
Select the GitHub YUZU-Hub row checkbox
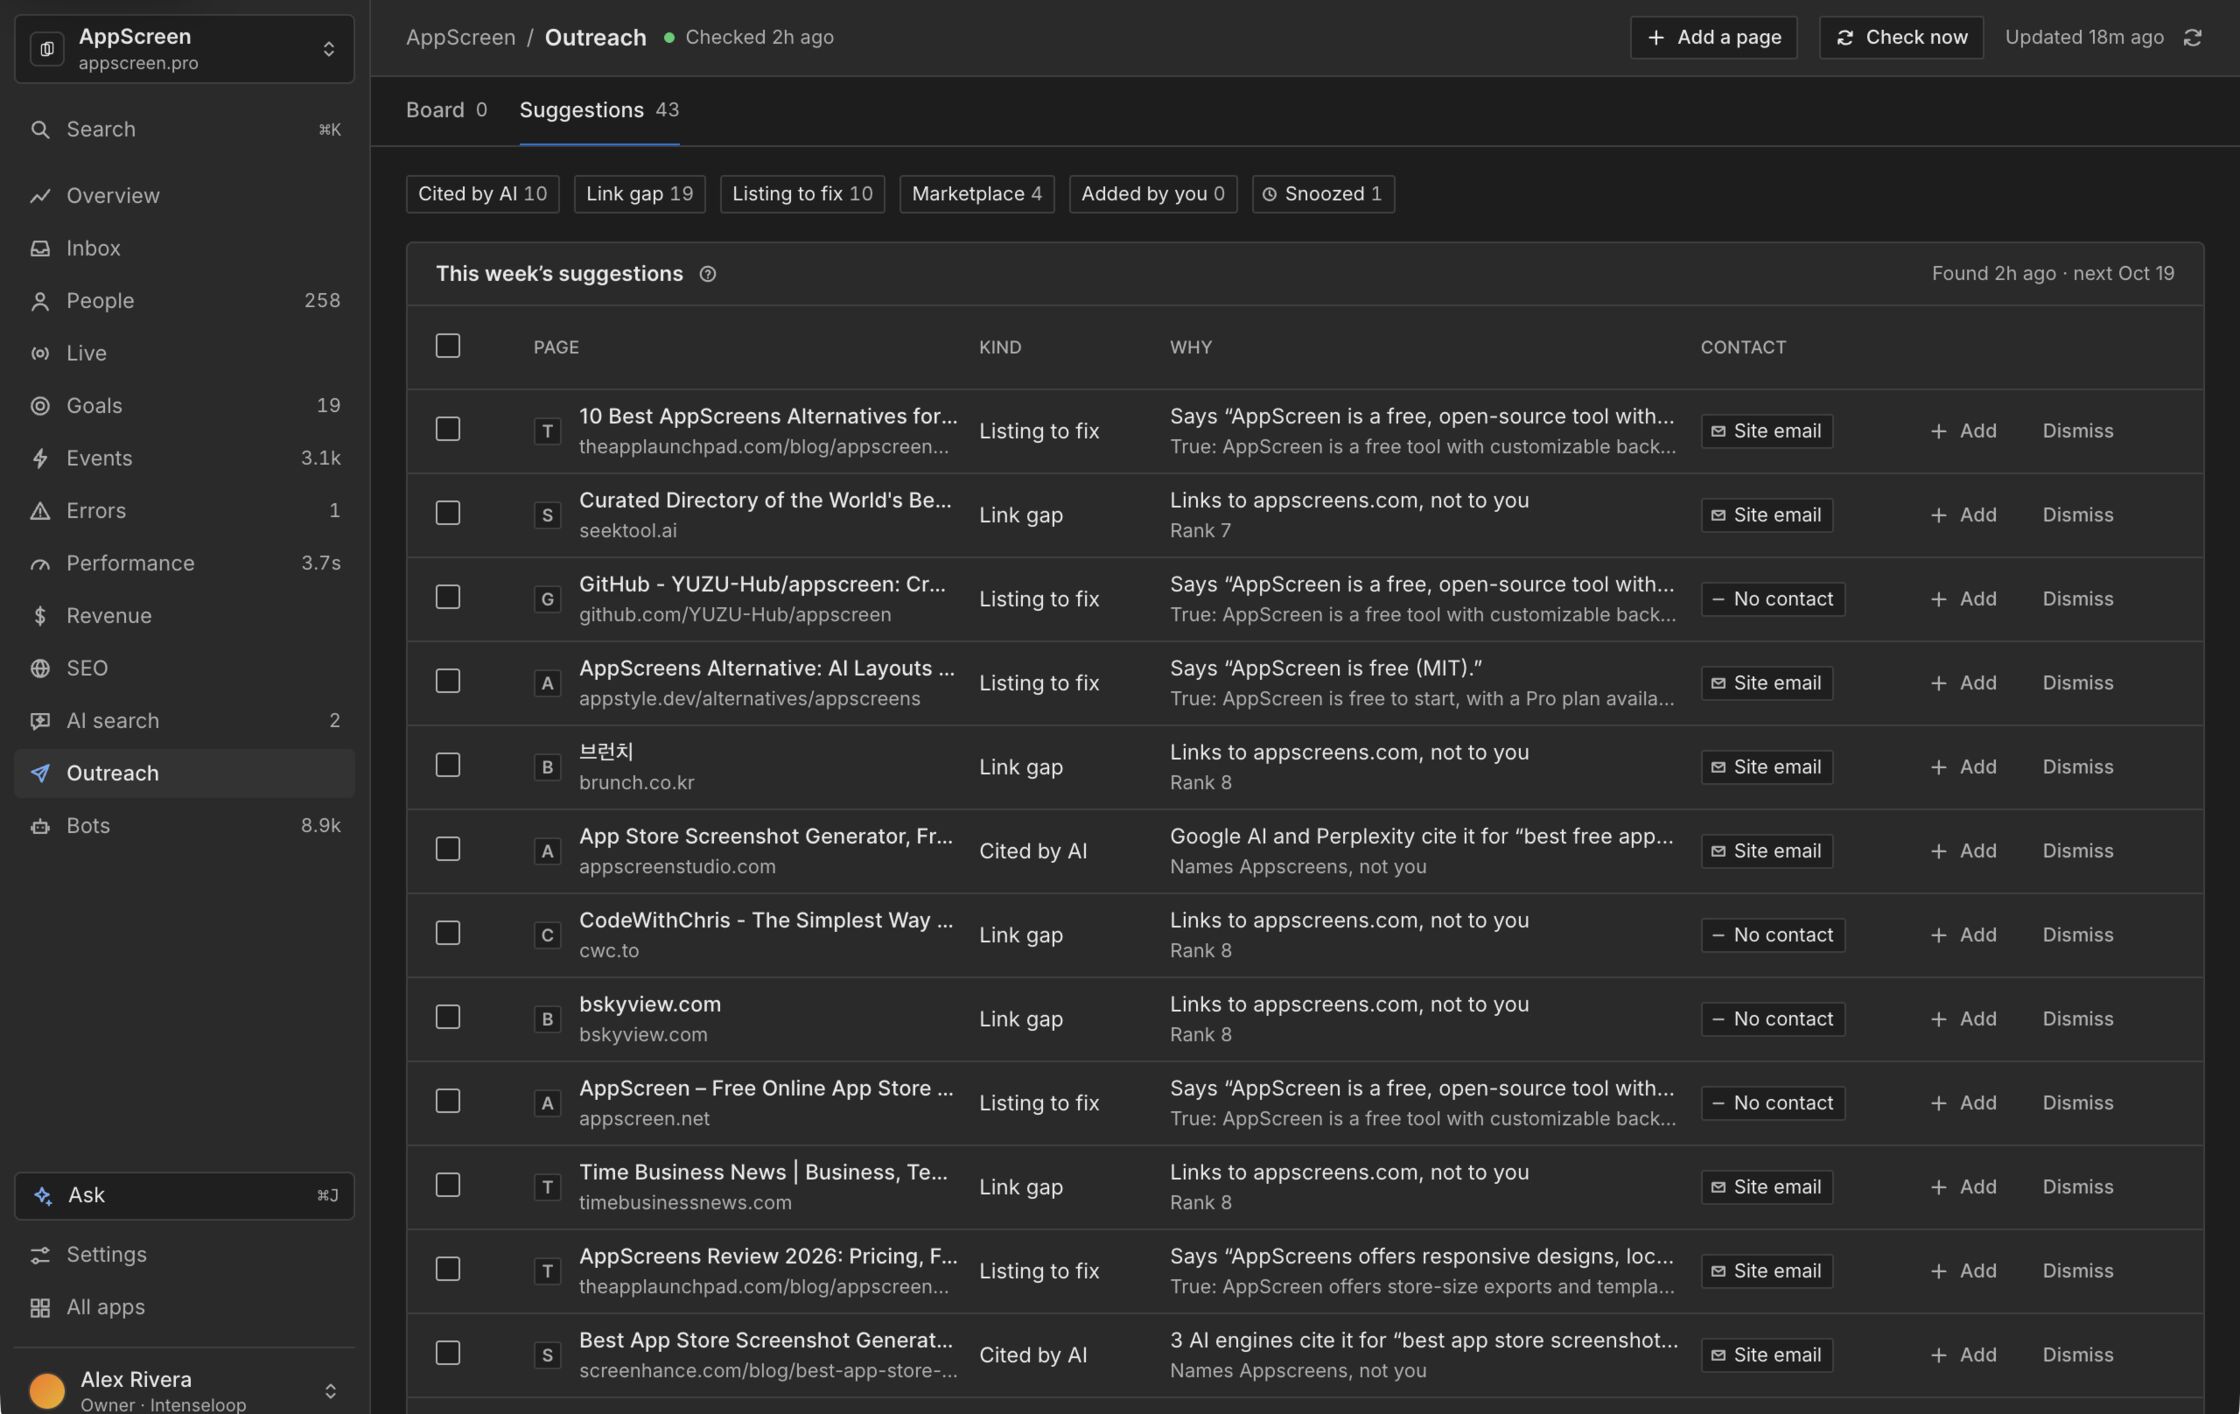click(x=448, y=598)
